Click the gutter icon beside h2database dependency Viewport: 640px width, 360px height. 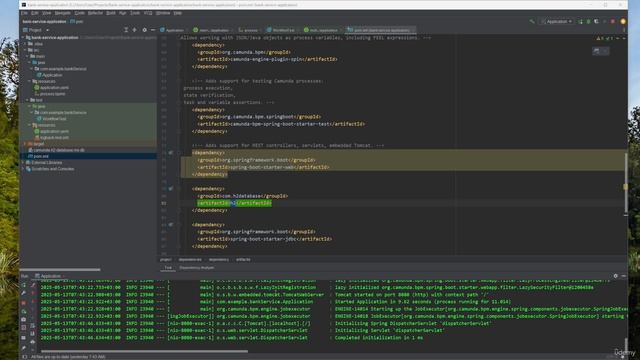(171, 189)
